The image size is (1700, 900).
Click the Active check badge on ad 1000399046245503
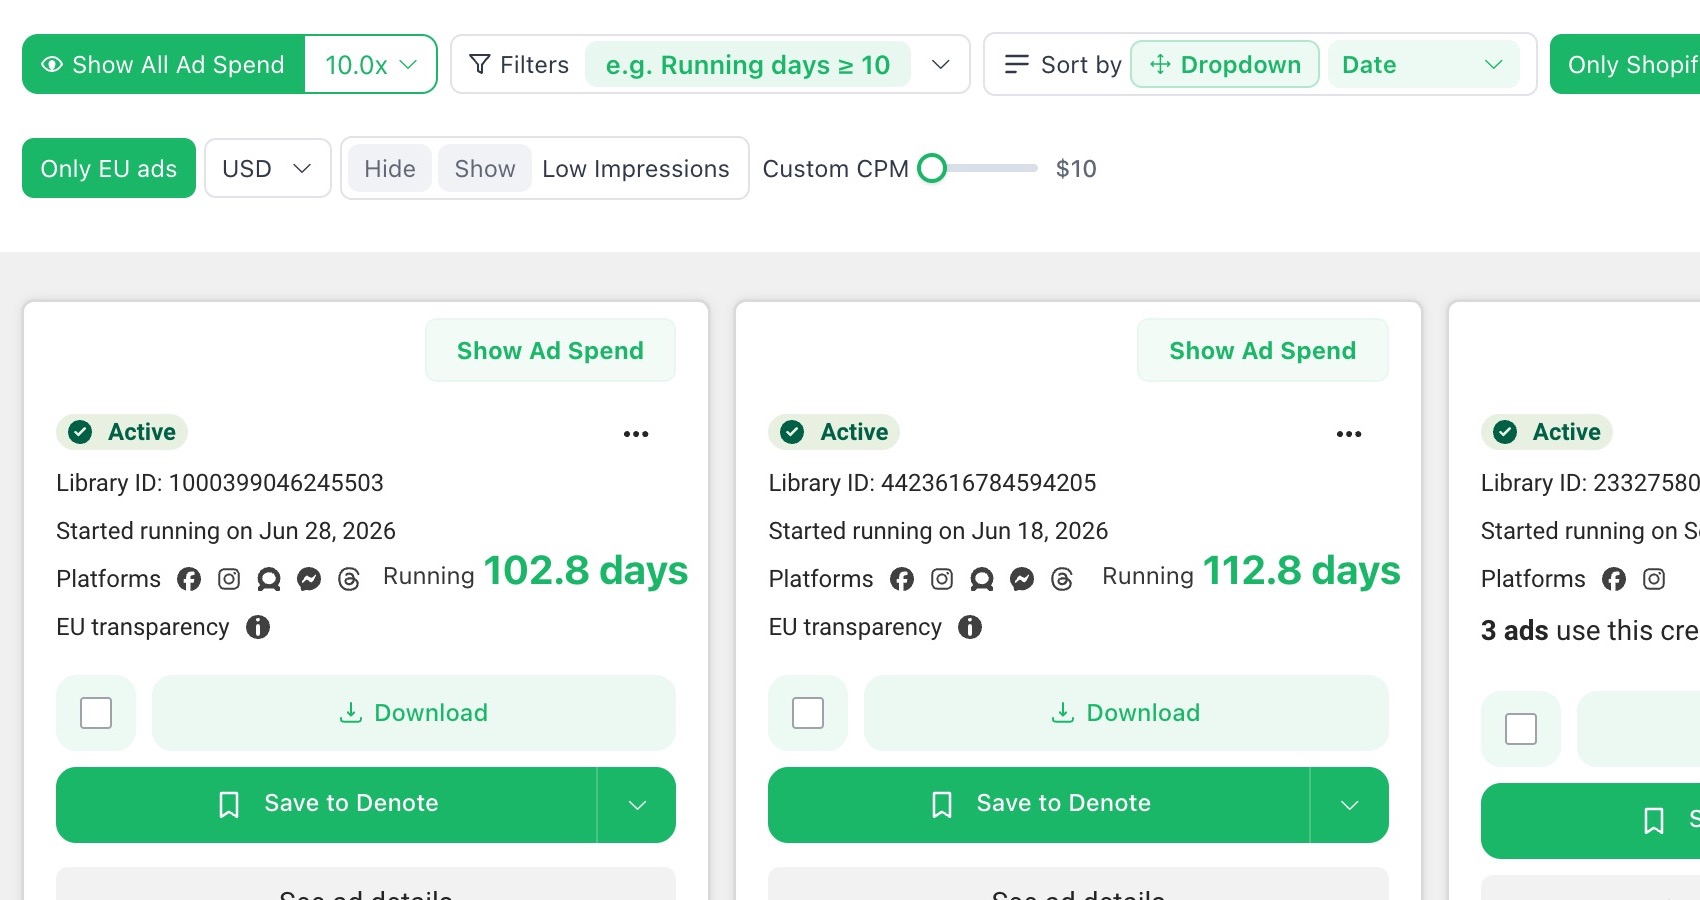(122, 432)
